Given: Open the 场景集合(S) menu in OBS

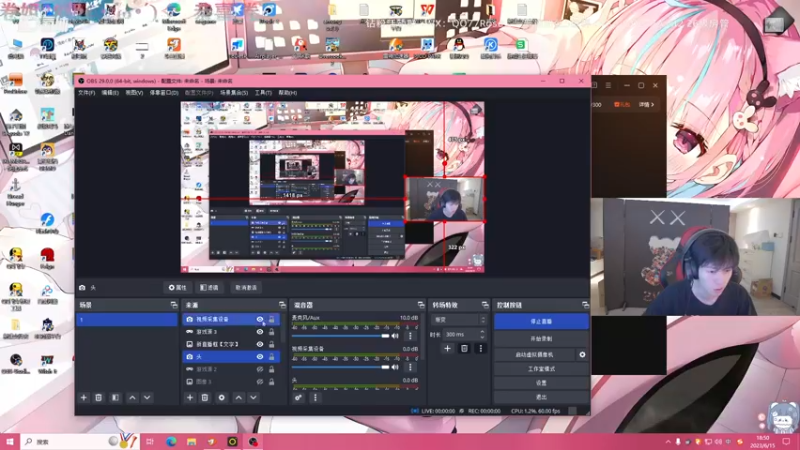Looking at the screenshot, I should pyautogui.click(x=234, y=93).
